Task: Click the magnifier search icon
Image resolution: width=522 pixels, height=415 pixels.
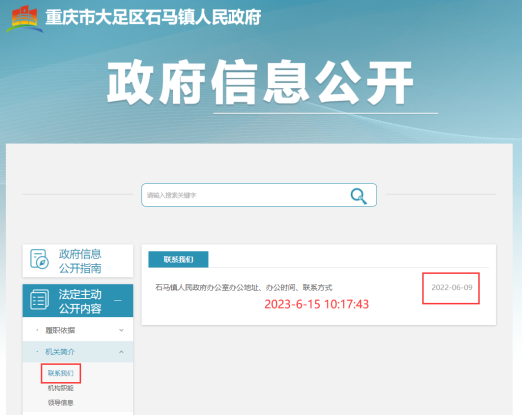Action: [359, 196]
